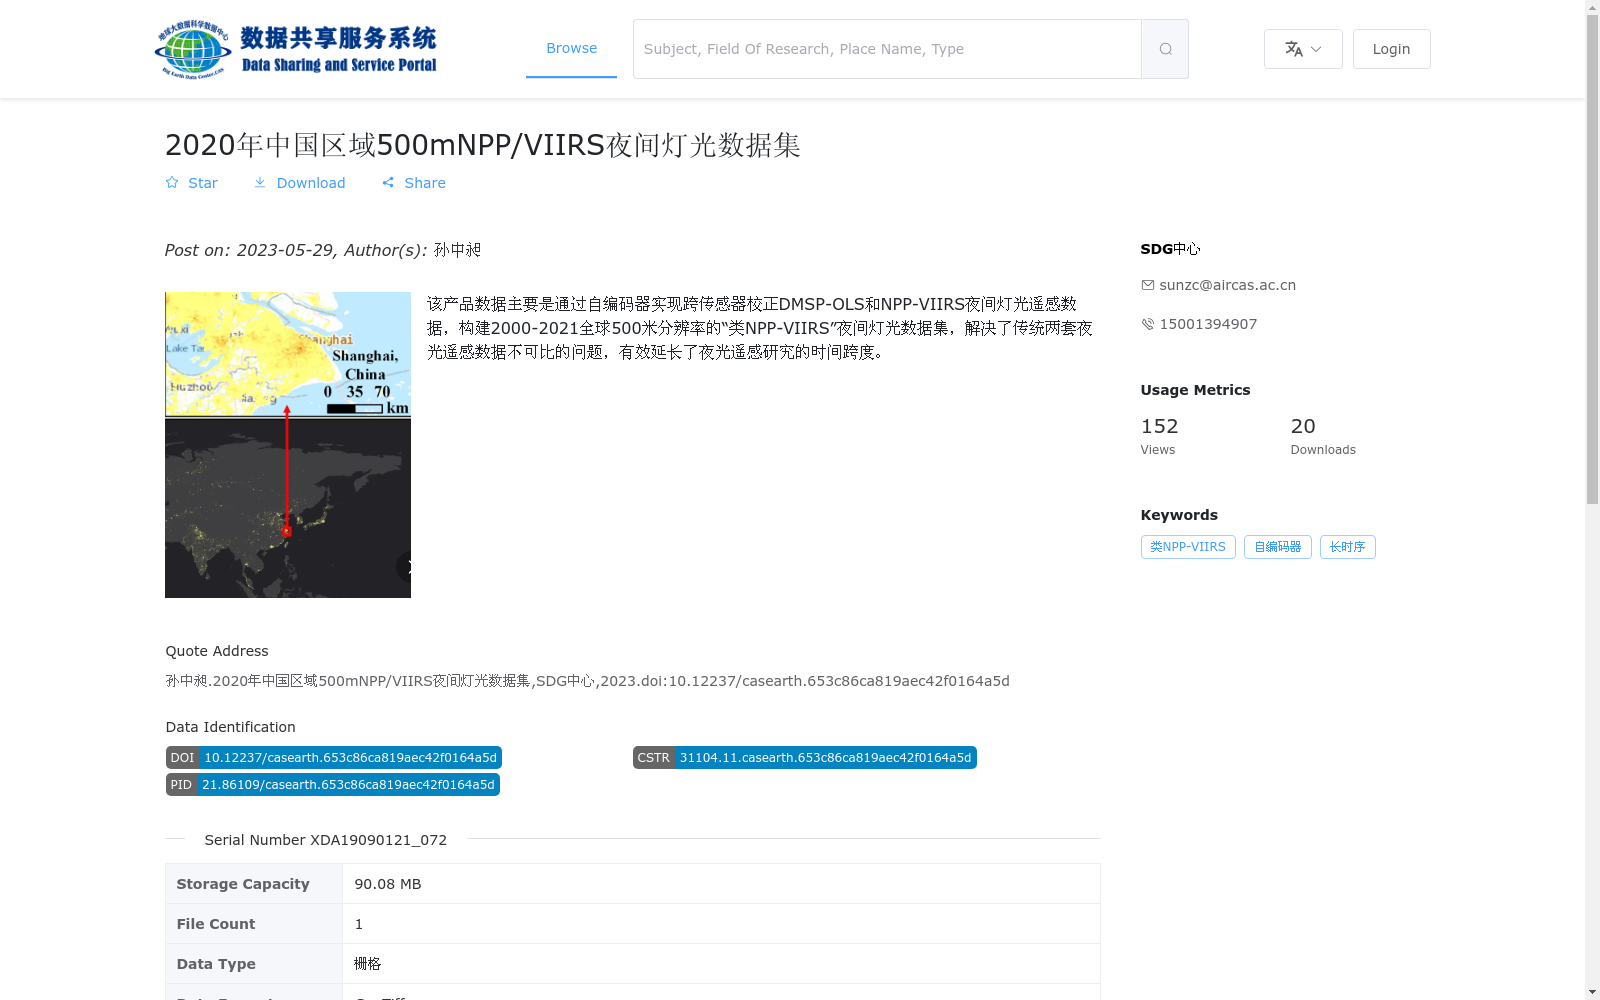Screen dimensions: 1600x1000
Task: Click the magnifier search button
Action: pos(1165,49)
